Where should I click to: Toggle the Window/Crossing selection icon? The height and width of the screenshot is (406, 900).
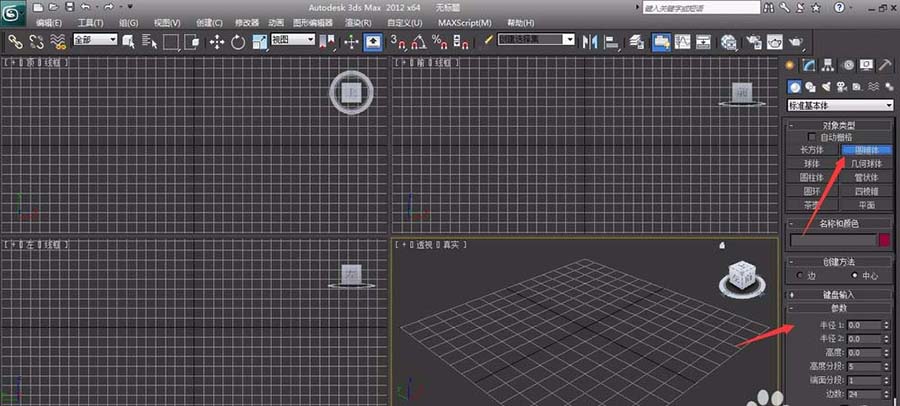click(x=192, y=41)
